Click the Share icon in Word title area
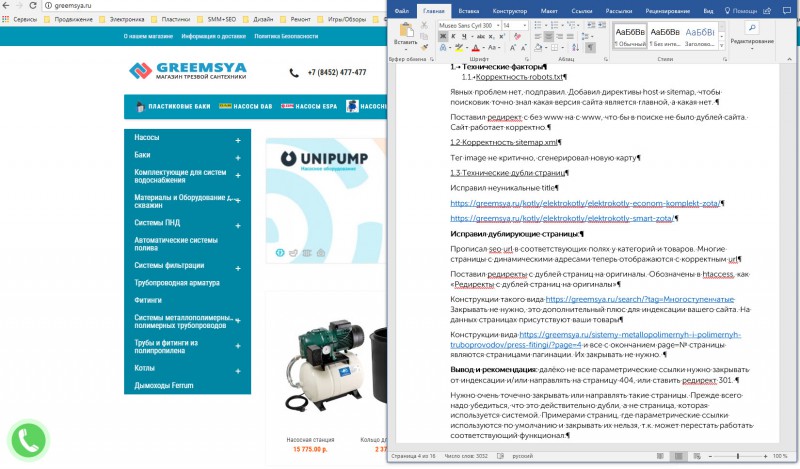This screenshot has width=800, height=469. [x=767, y=10]
